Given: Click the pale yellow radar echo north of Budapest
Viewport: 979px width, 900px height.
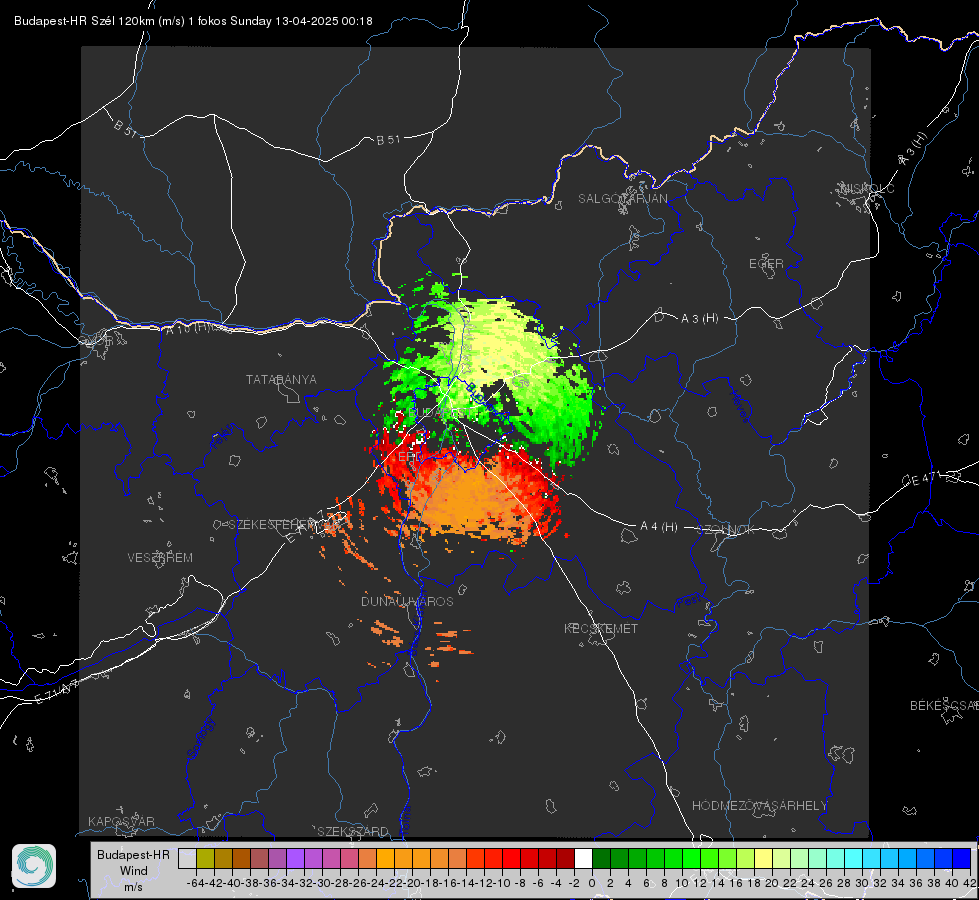Looking at the screenshot, I should [x=499, y=344].
